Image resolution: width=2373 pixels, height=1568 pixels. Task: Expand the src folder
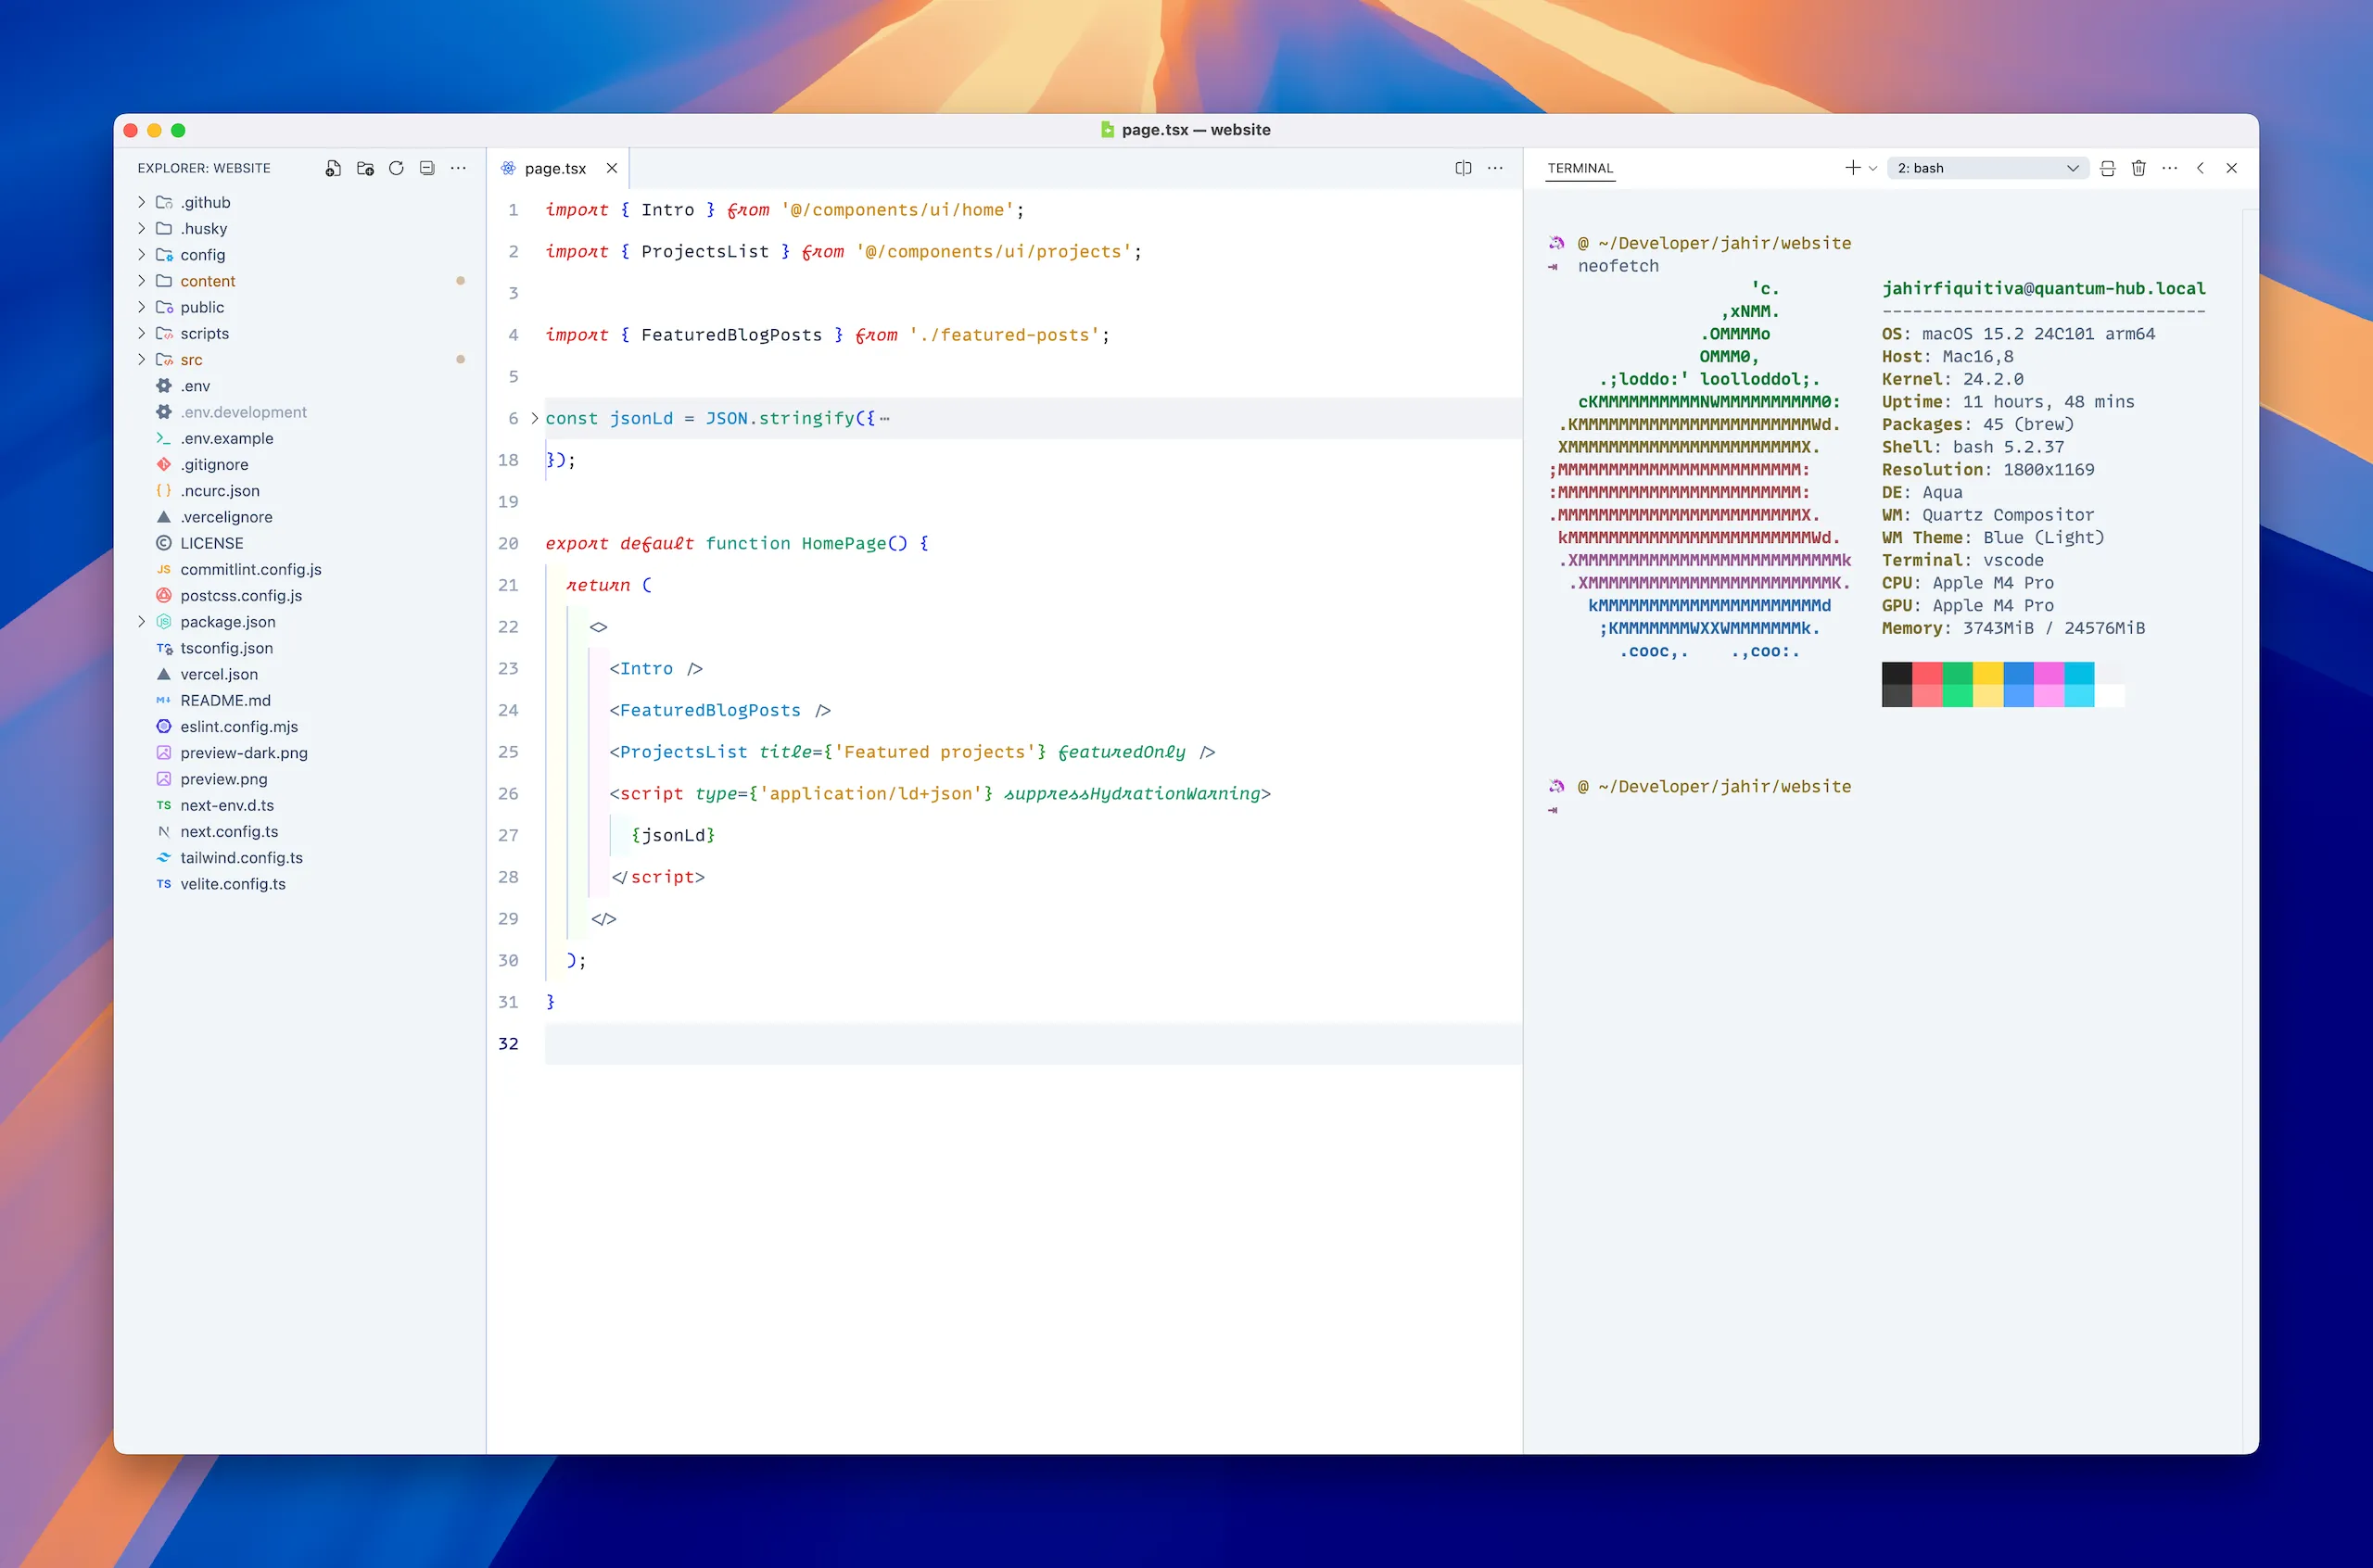141,359
